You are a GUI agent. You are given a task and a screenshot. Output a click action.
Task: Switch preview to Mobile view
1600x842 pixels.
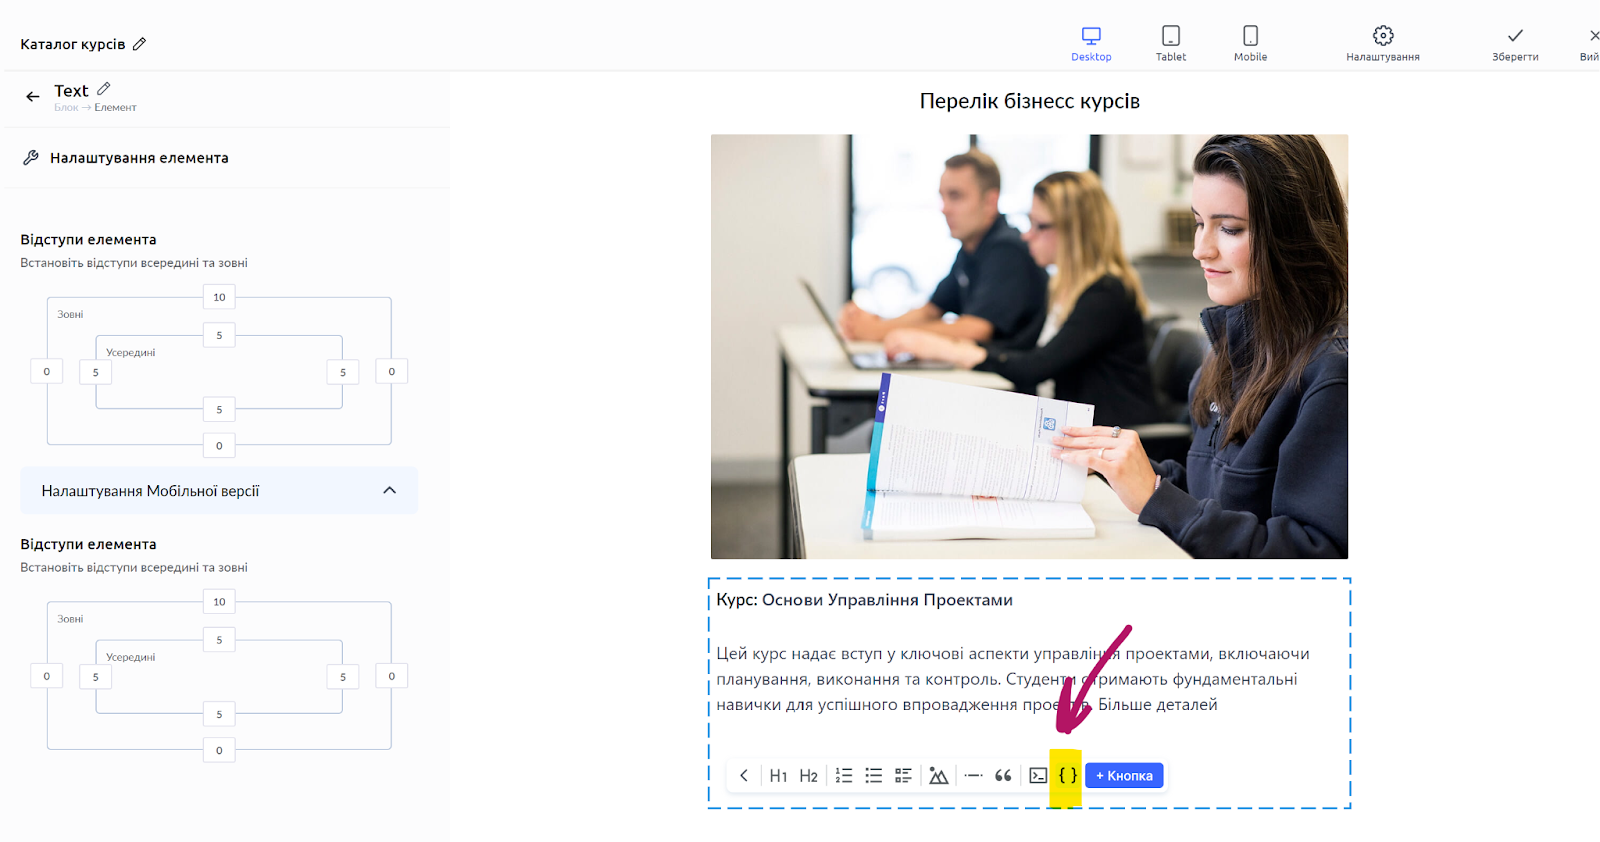coord(1250,44)
